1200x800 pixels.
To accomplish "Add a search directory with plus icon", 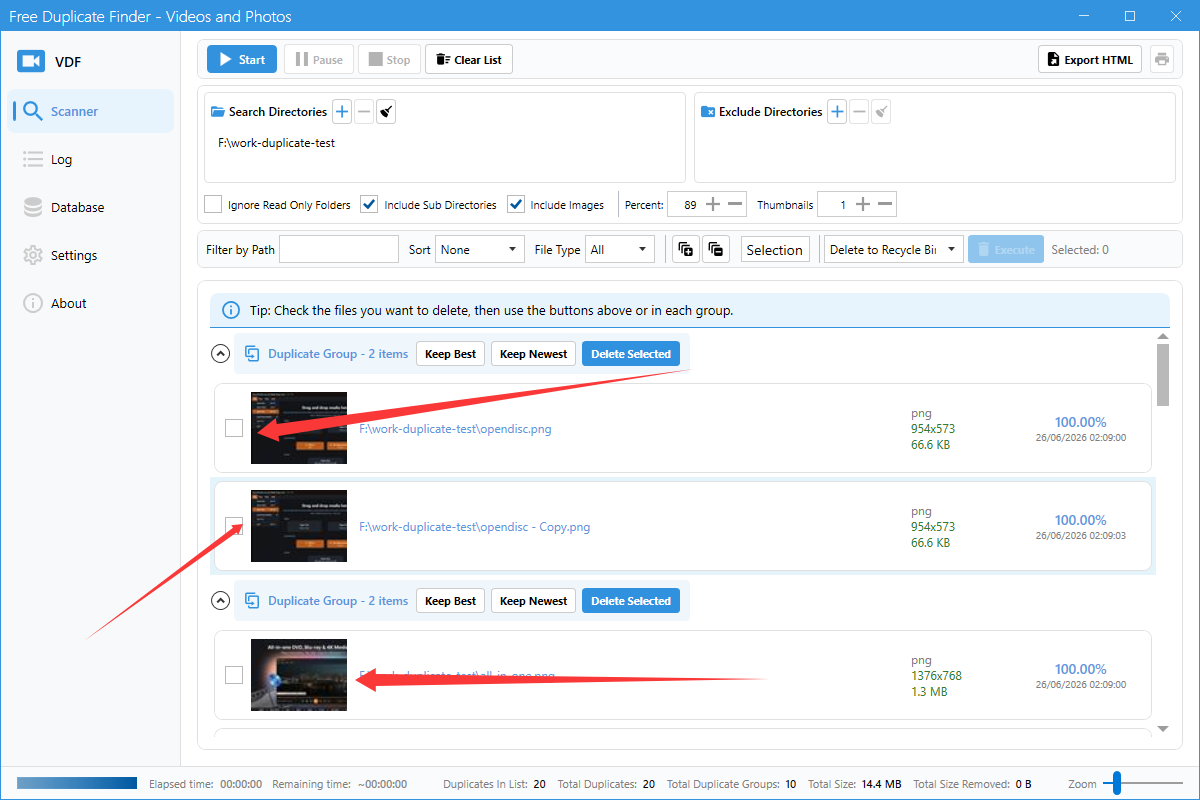I will [x=341, y=112].
